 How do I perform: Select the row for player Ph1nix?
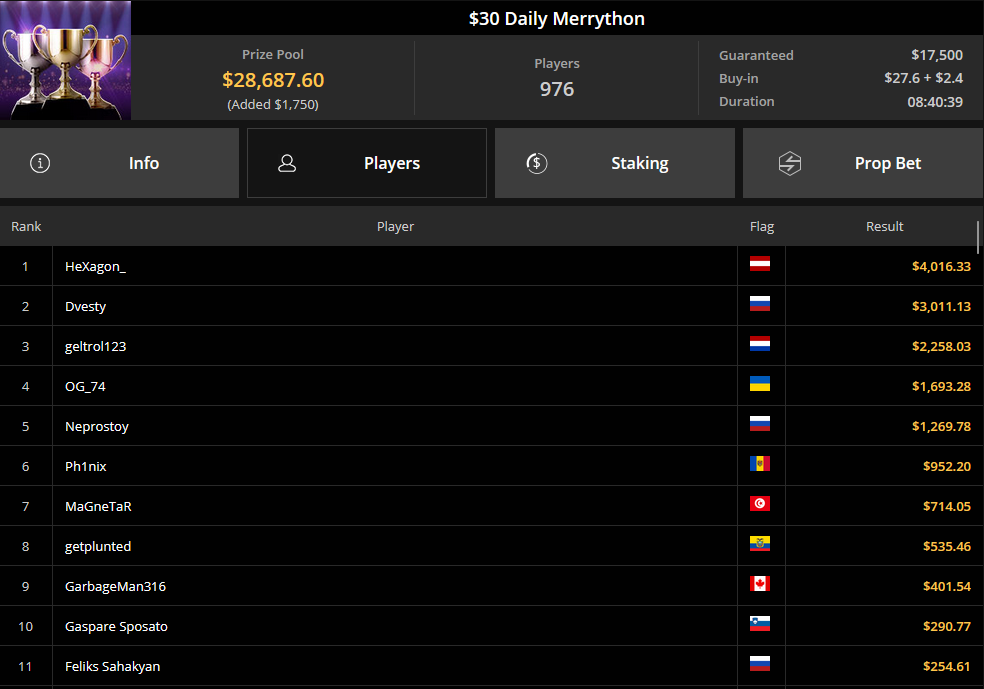coord(85,466)
